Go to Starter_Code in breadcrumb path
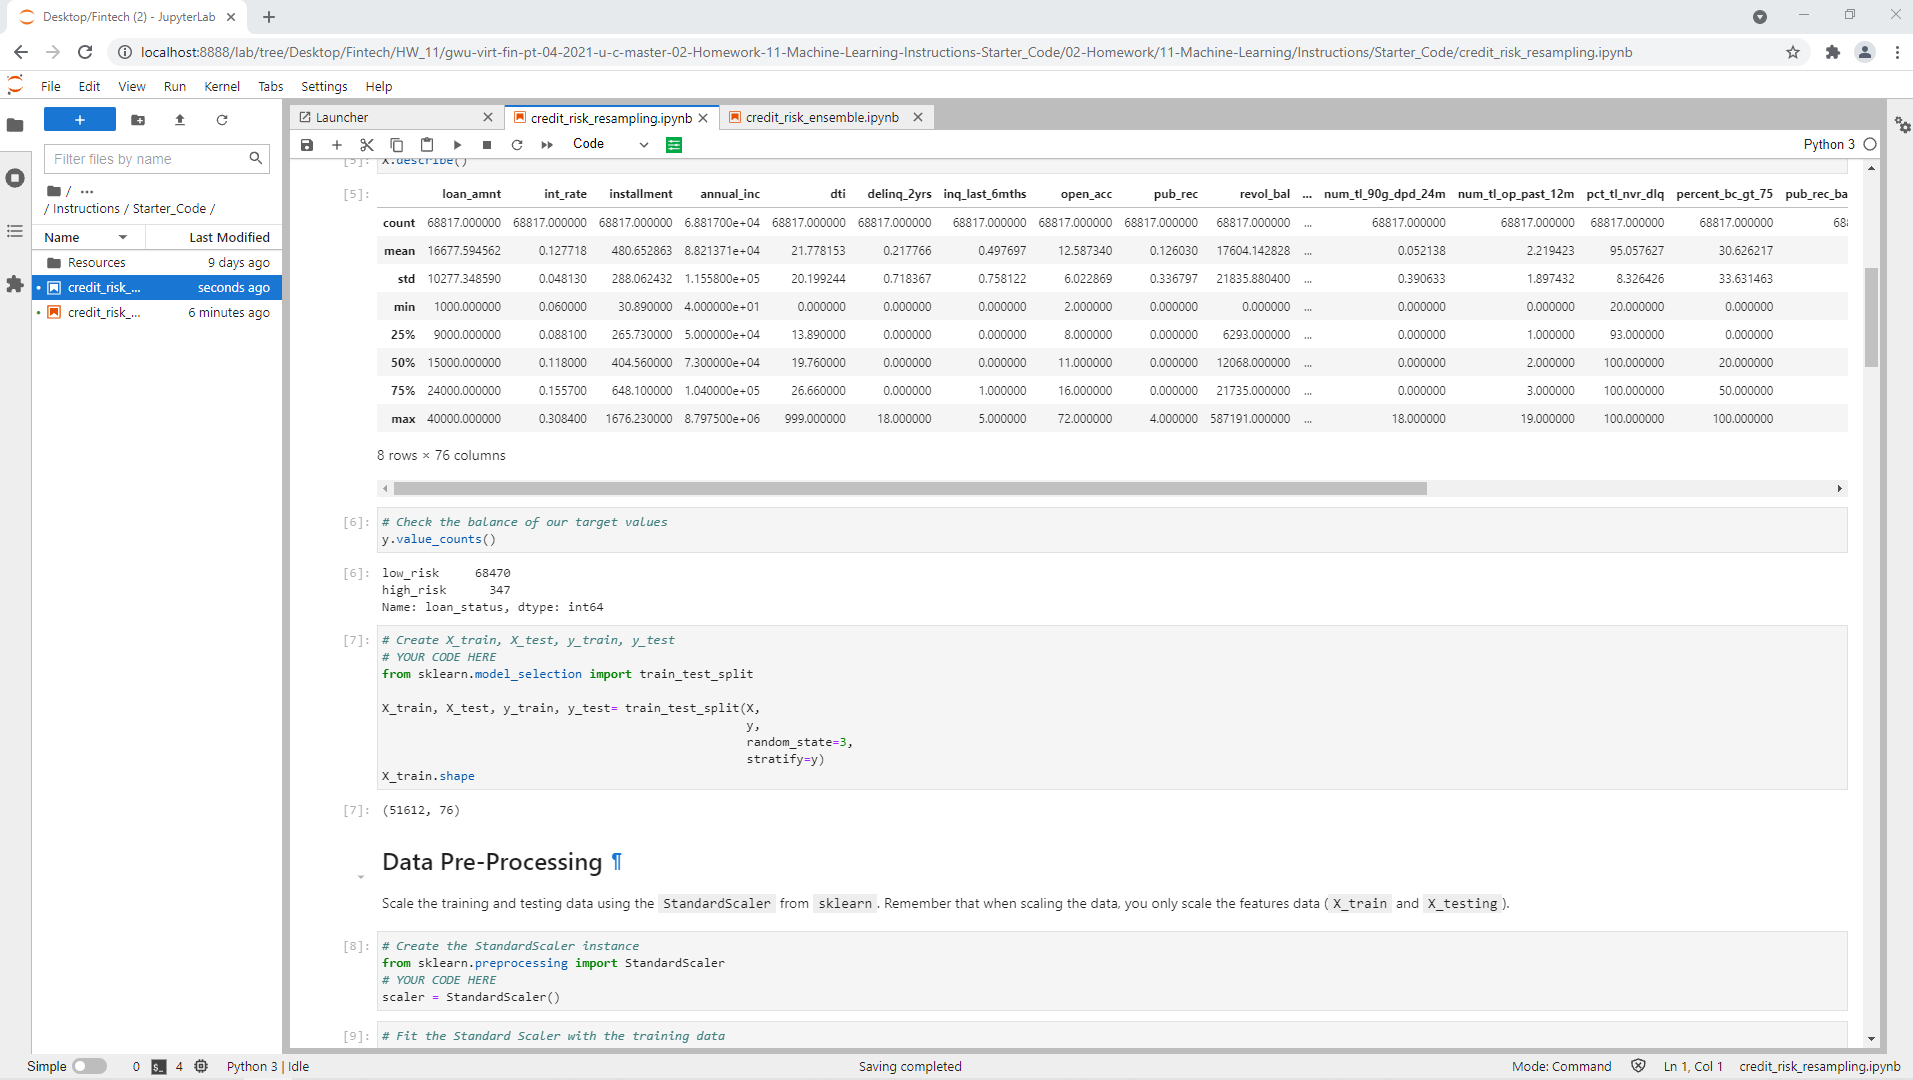The image size is (1913, 1080). [x=169, y=209]
